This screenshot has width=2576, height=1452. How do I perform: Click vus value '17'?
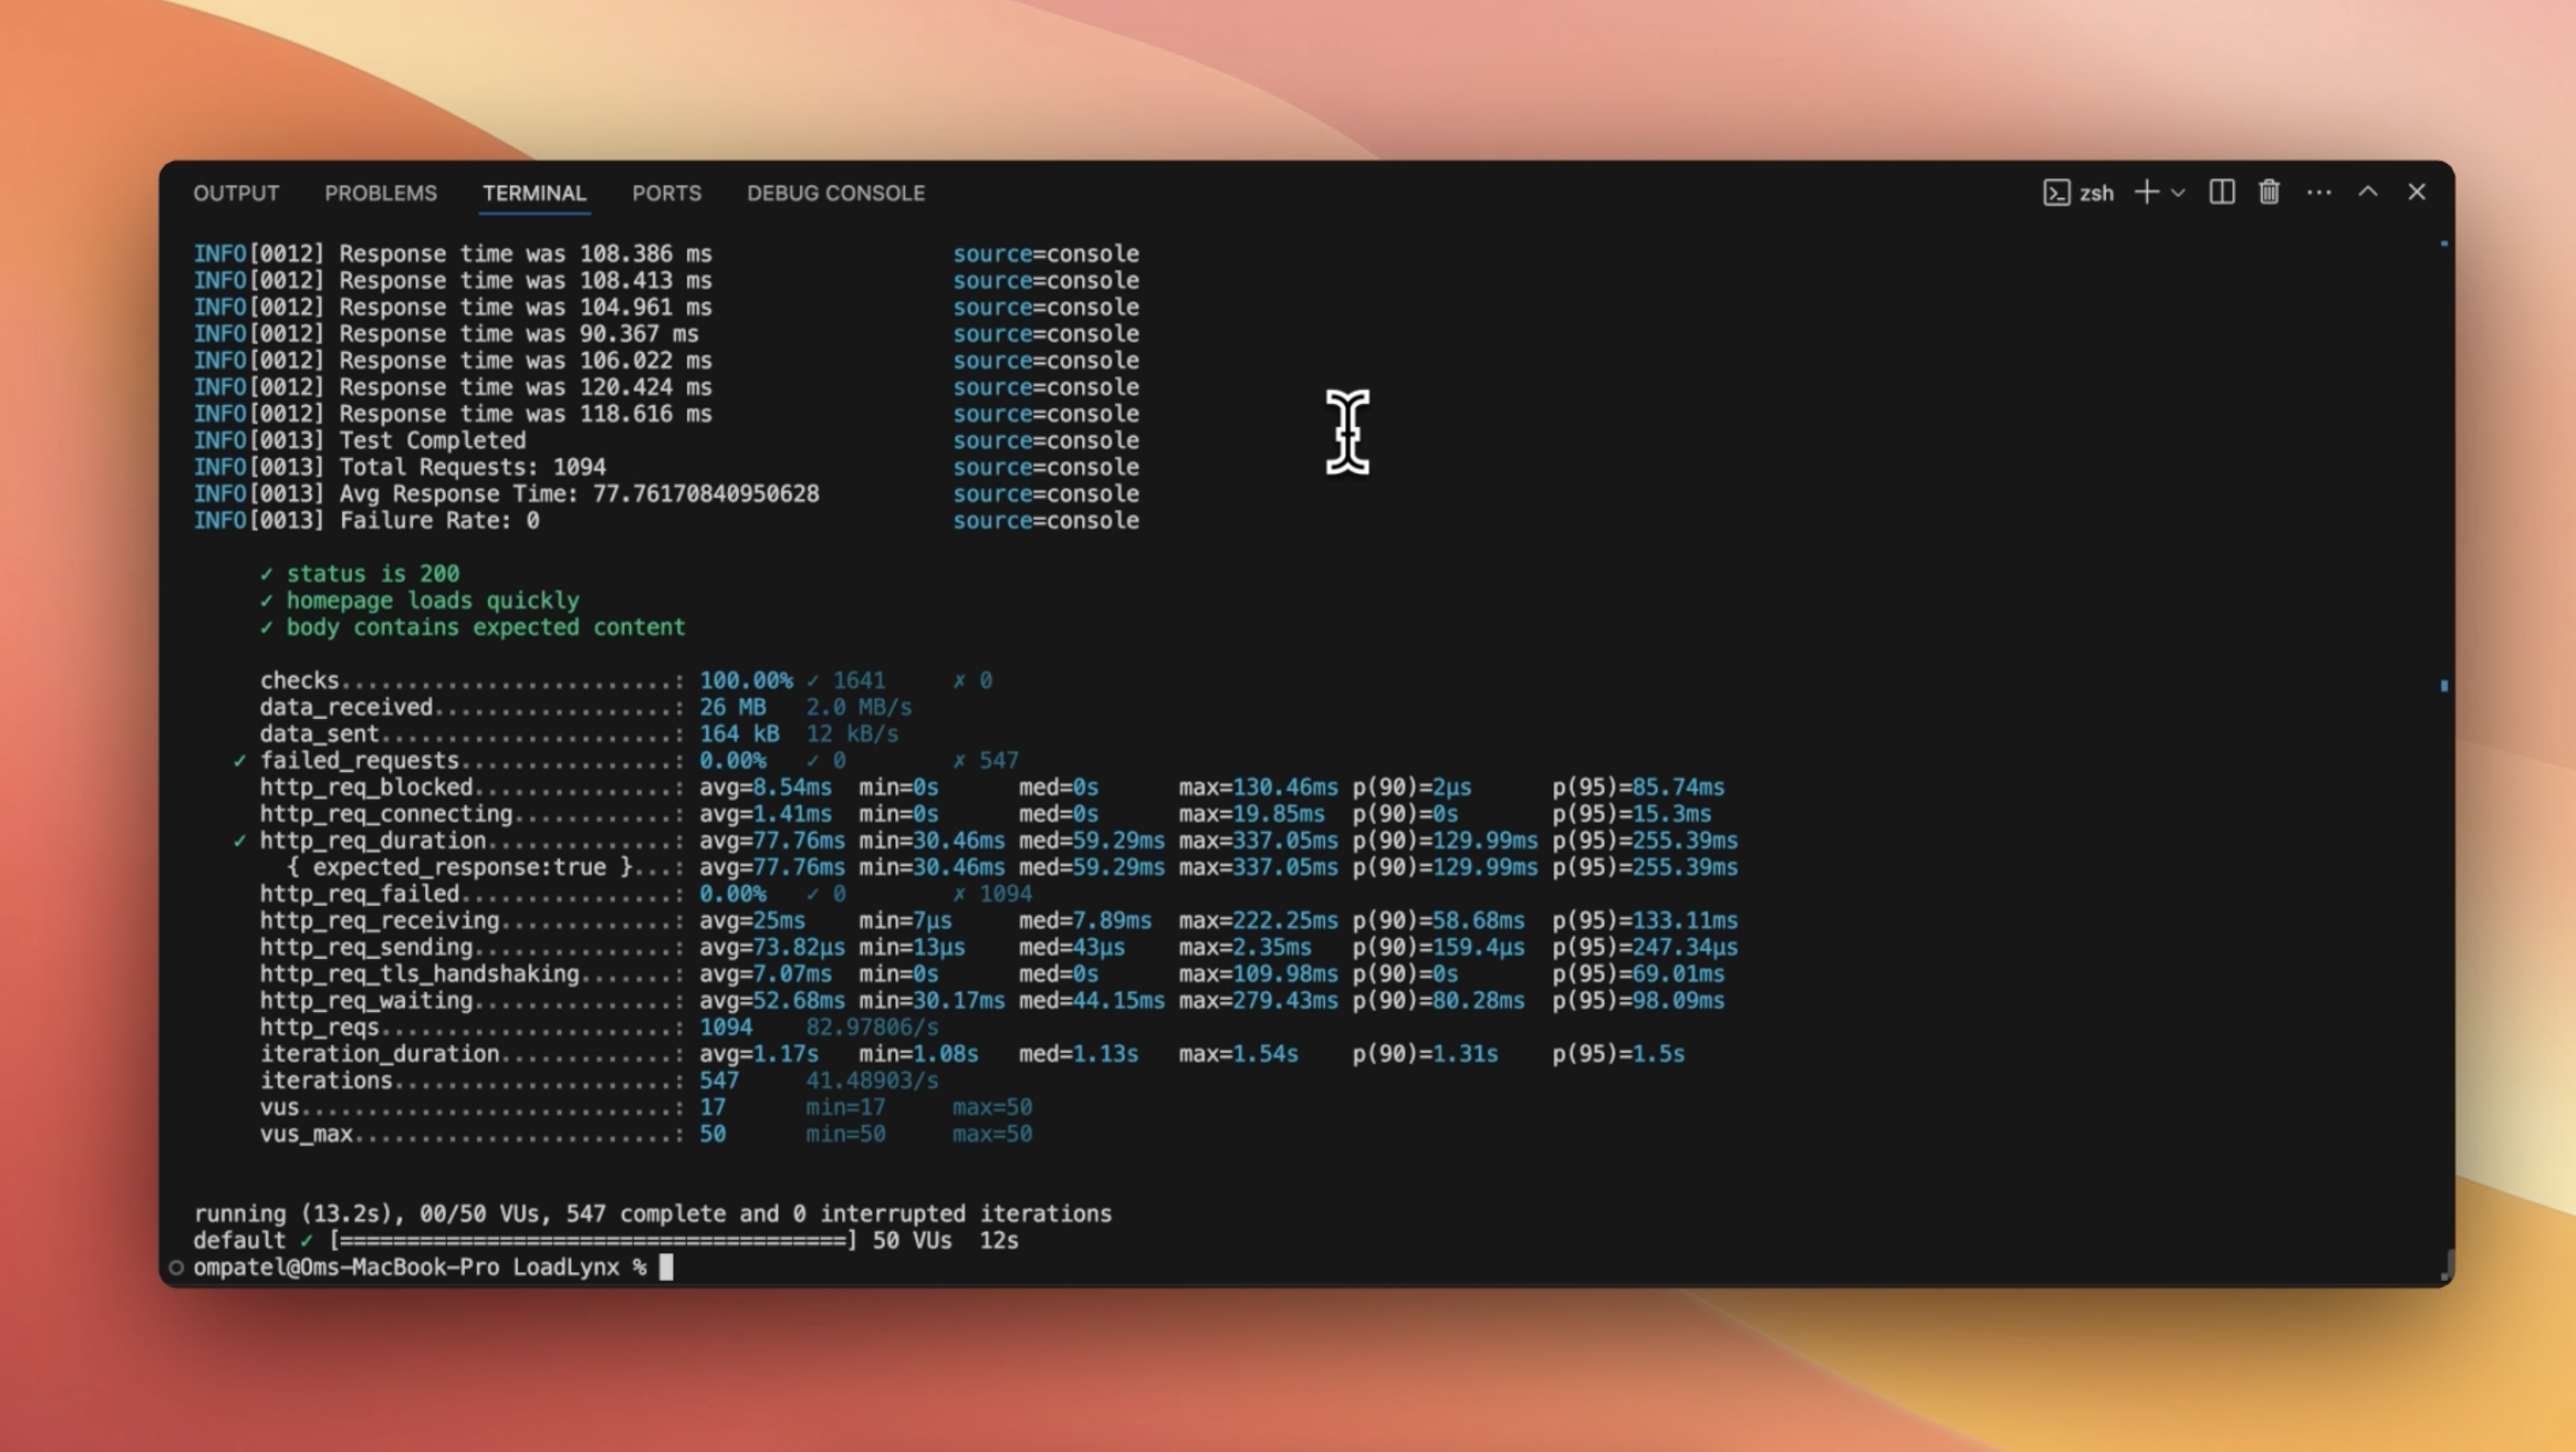[712, 1108]
